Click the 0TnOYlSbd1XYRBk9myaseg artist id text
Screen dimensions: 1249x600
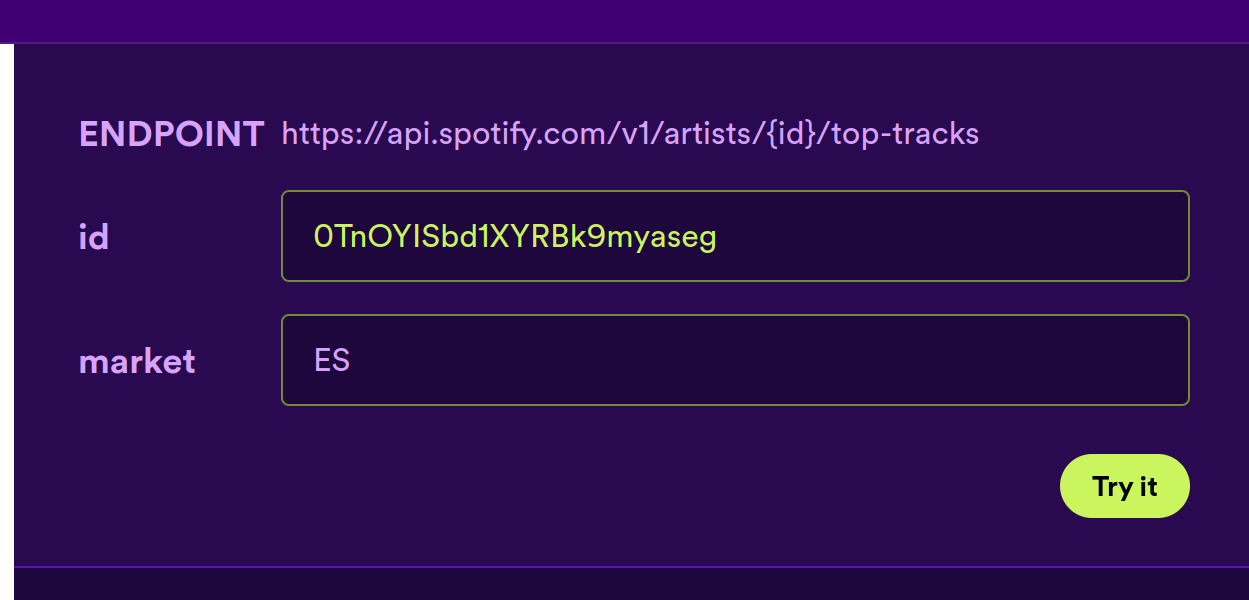click(x=515, y=236)
